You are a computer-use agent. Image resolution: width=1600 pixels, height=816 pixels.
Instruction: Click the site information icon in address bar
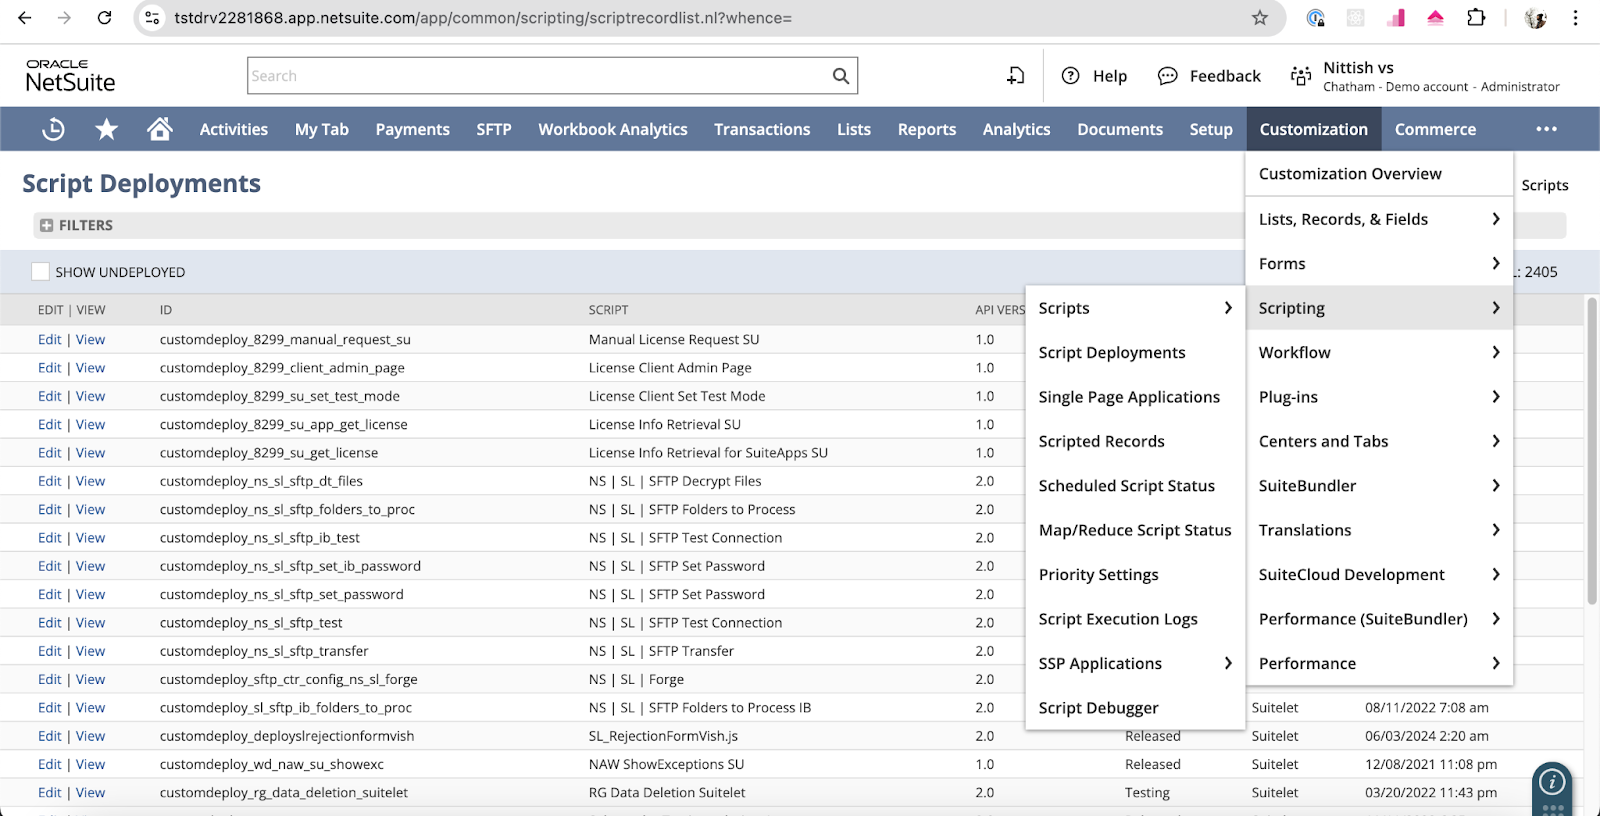152,18
